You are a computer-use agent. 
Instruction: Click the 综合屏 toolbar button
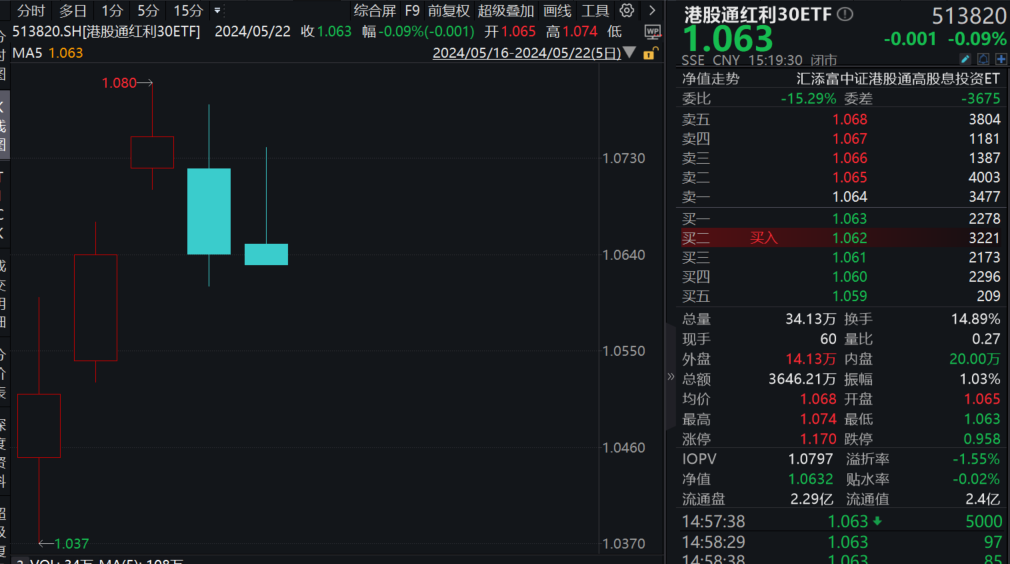374,11
